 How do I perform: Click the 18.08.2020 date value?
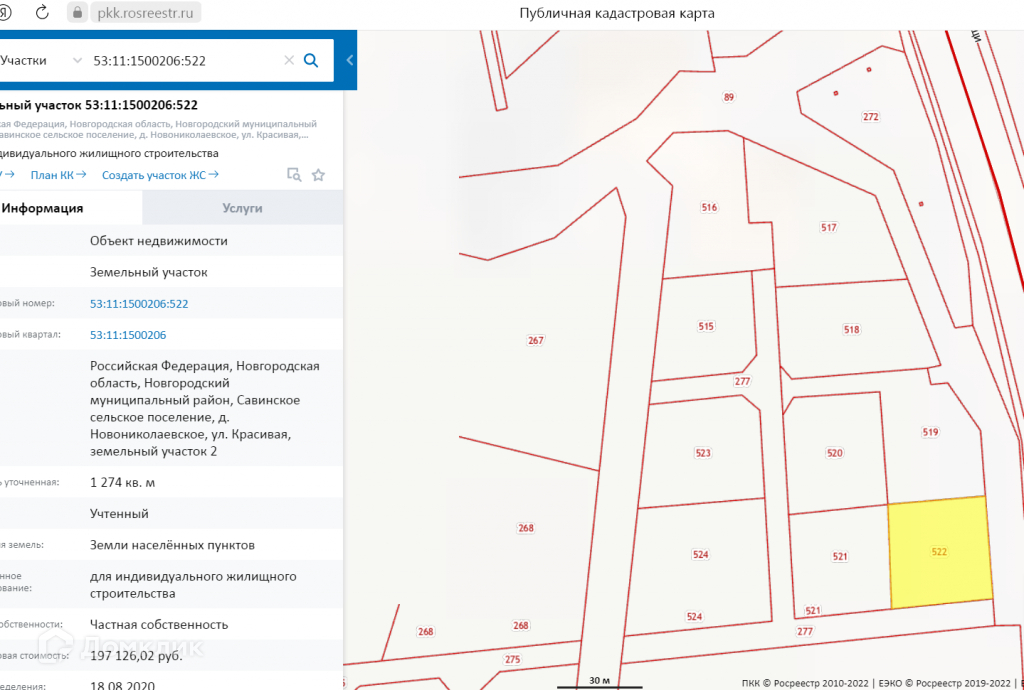click(123, 685)
